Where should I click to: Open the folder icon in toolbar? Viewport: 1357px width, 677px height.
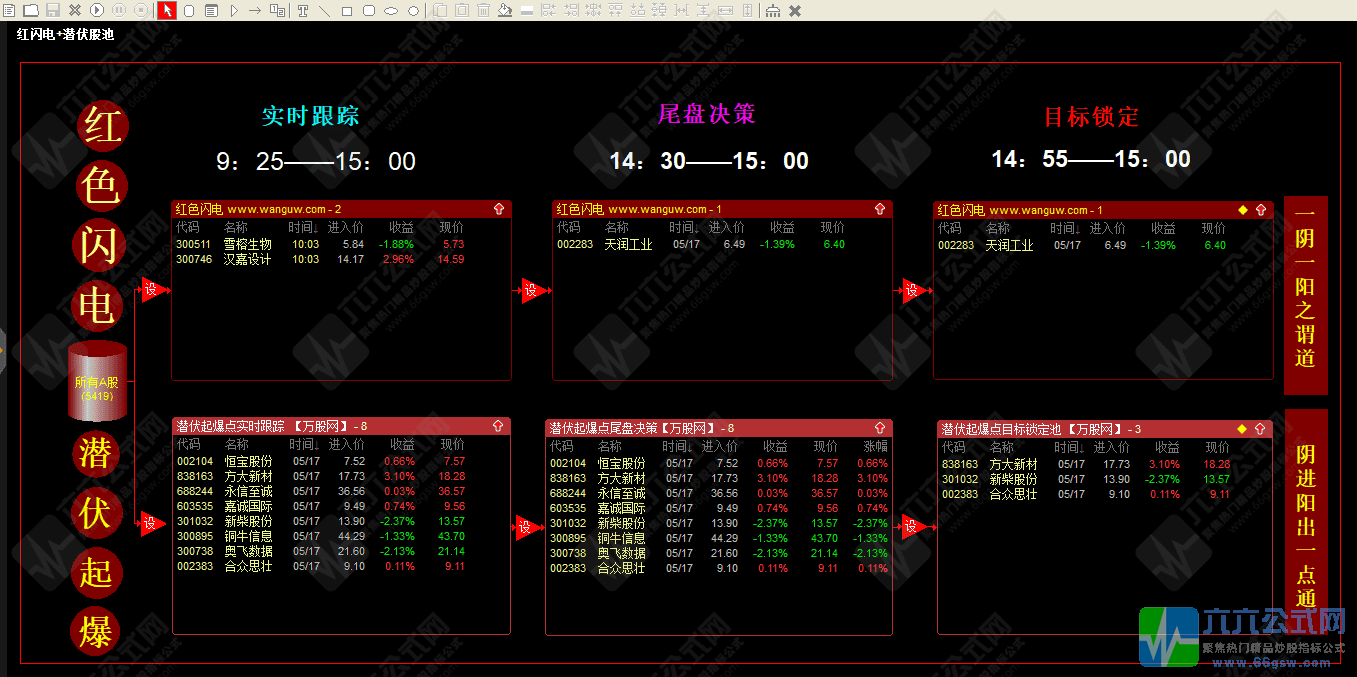pyautogui.click(x=31, y=10)
